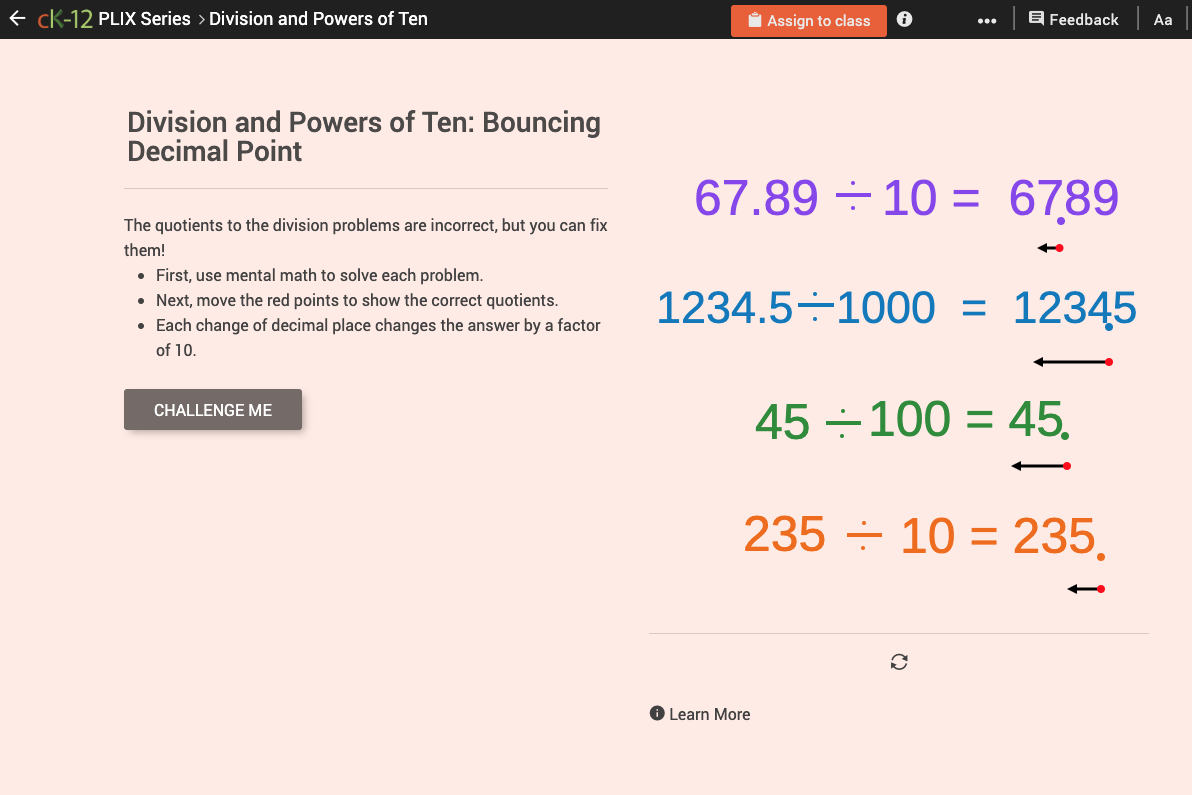Open the Learn More link

tap(710, 713)
